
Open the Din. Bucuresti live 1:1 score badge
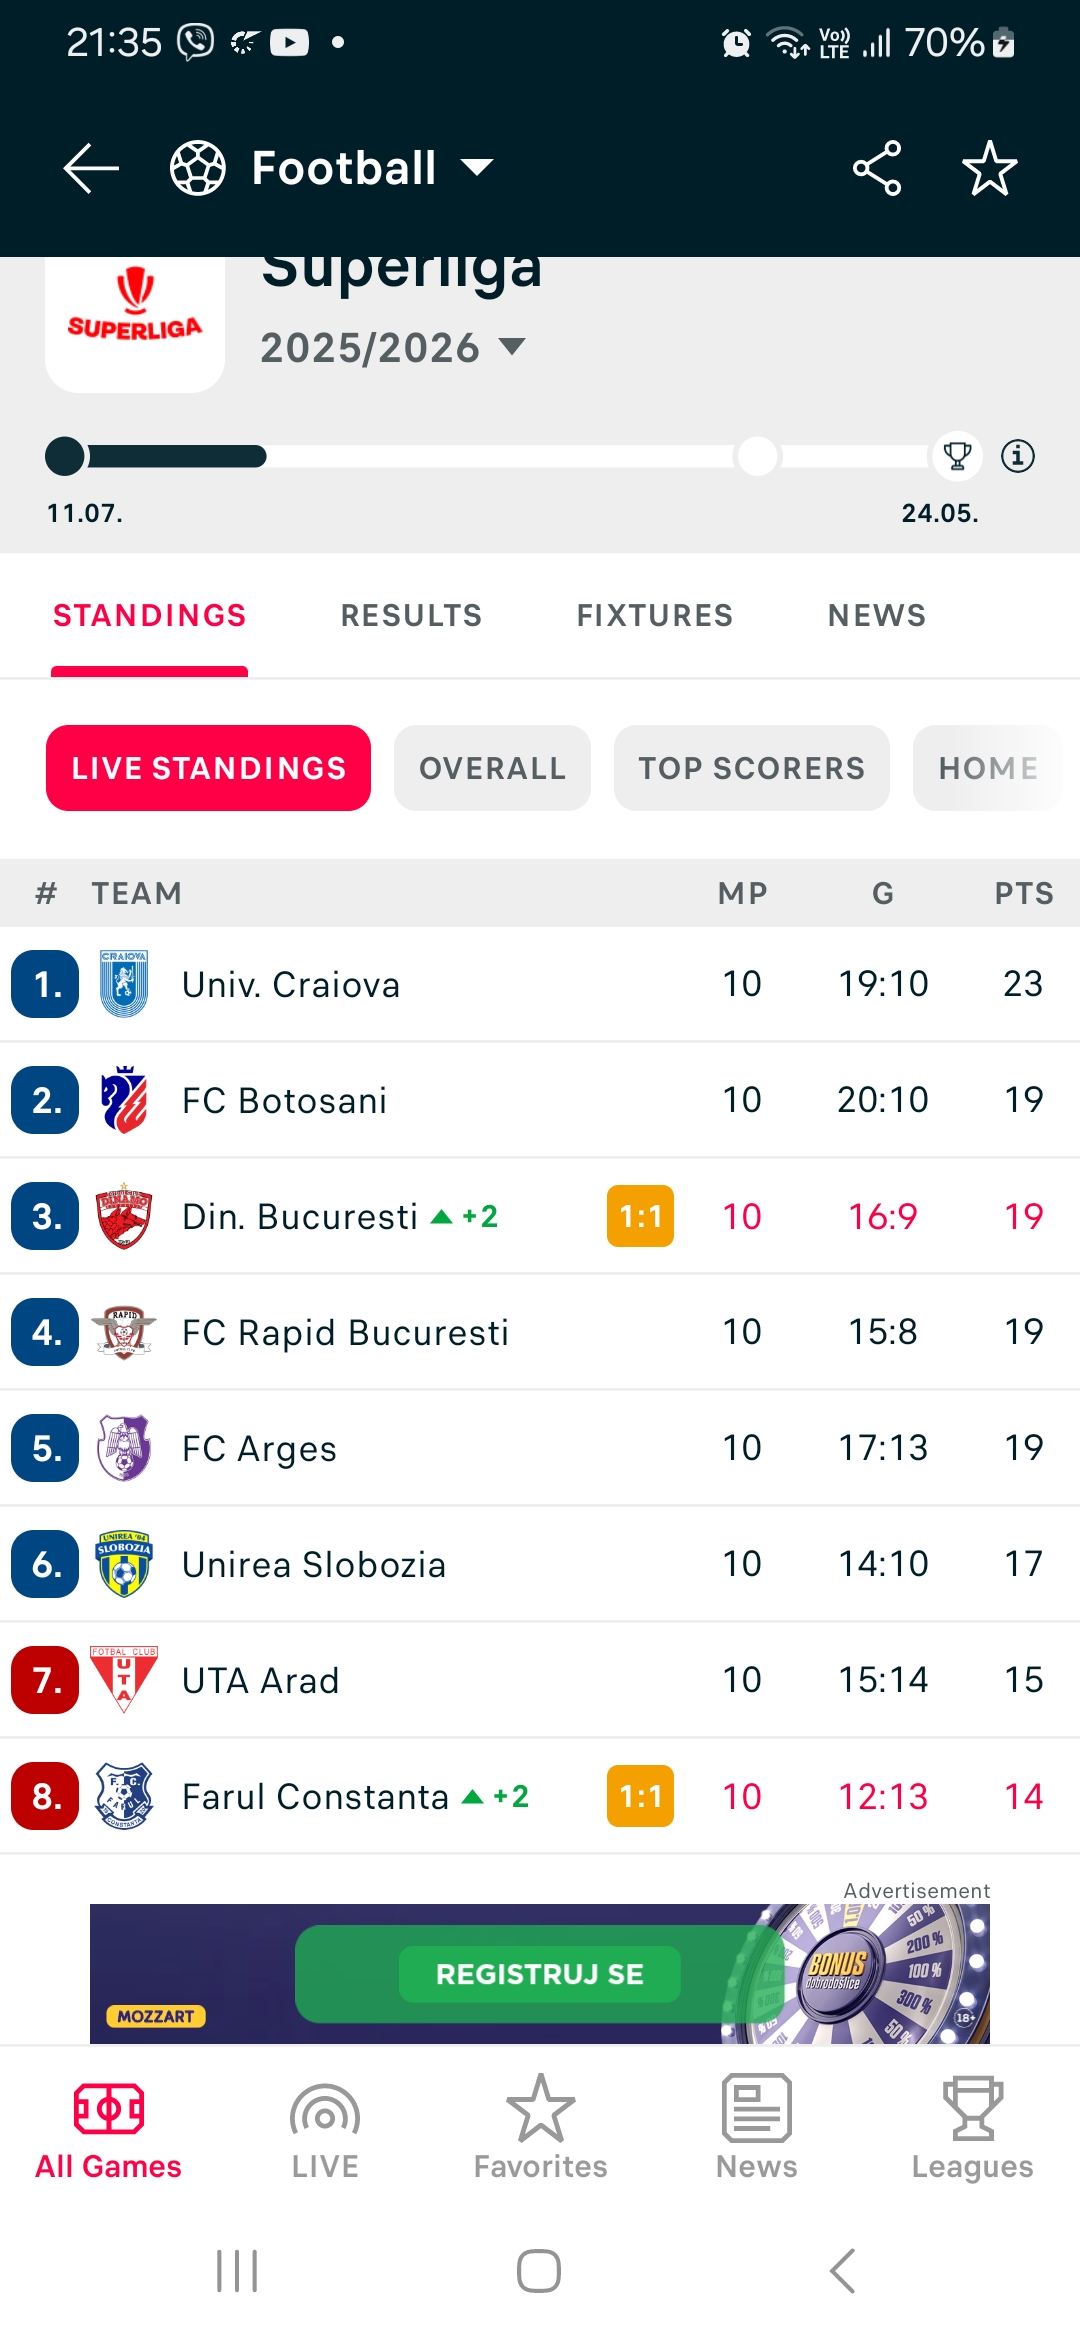(640, 1216)
